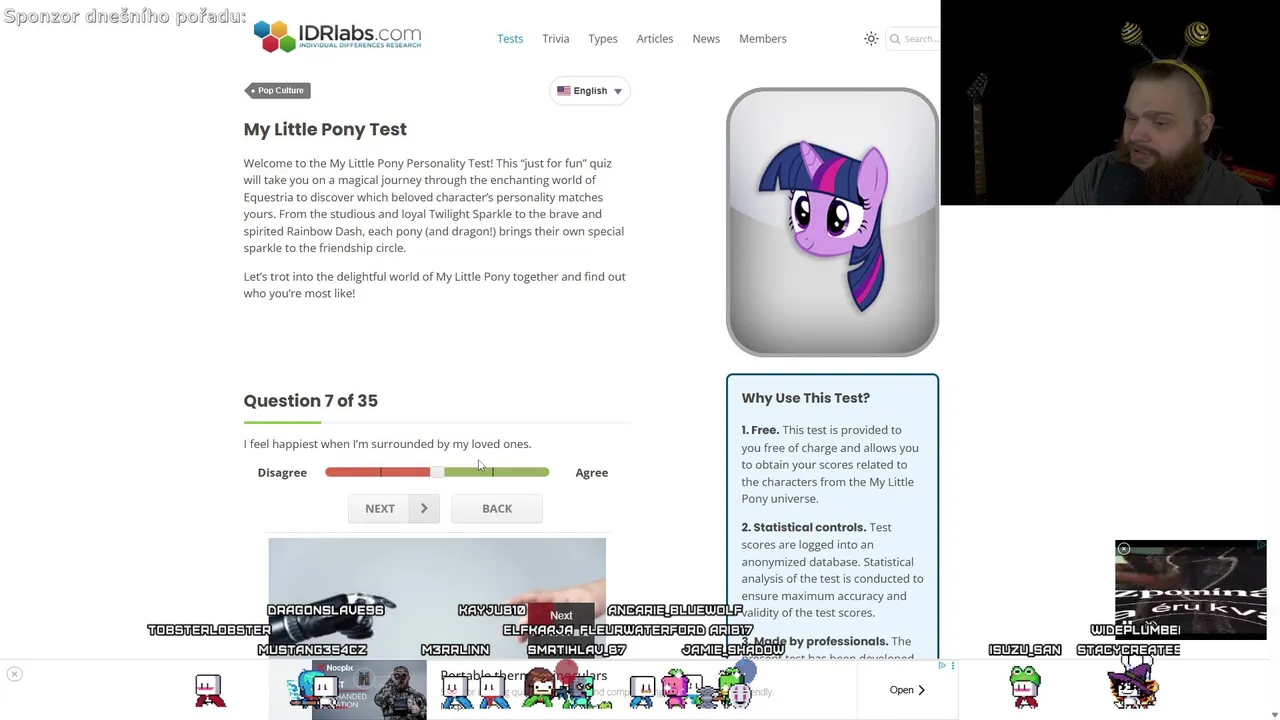Click the witch hat avatar under STACYCREATEE

[x=1133, y=685]
